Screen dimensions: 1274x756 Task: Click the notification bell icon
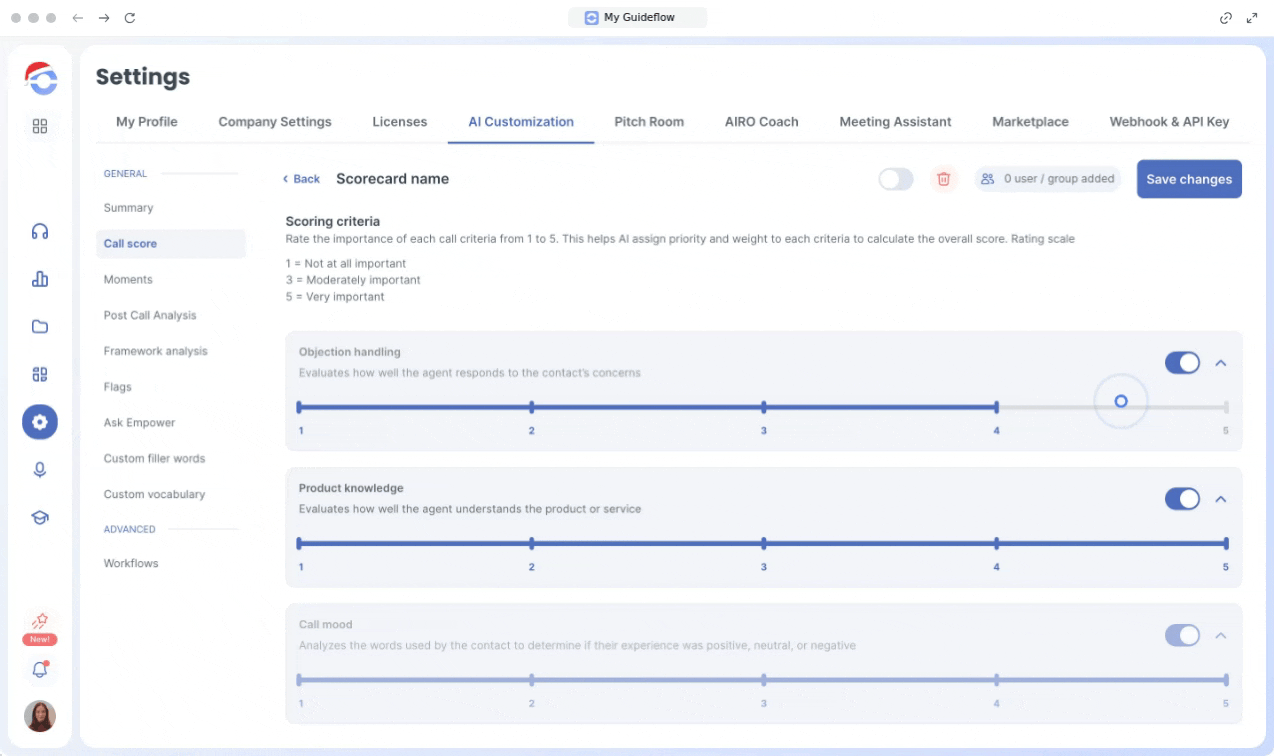tap(40, 670)
